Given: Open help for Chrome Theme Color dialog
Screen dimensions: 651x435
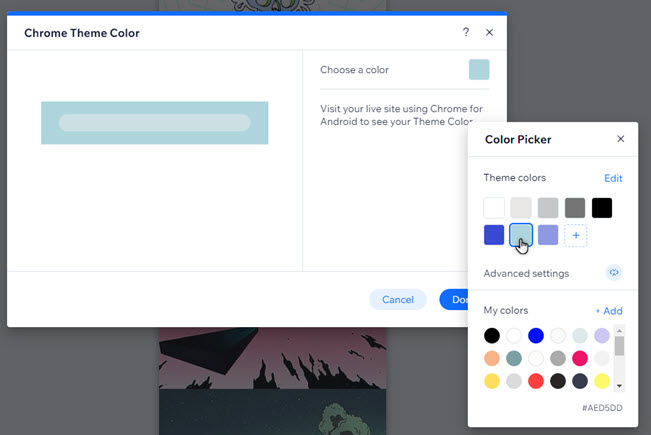Looking at the screenshot, I should (x=466, y=32).
